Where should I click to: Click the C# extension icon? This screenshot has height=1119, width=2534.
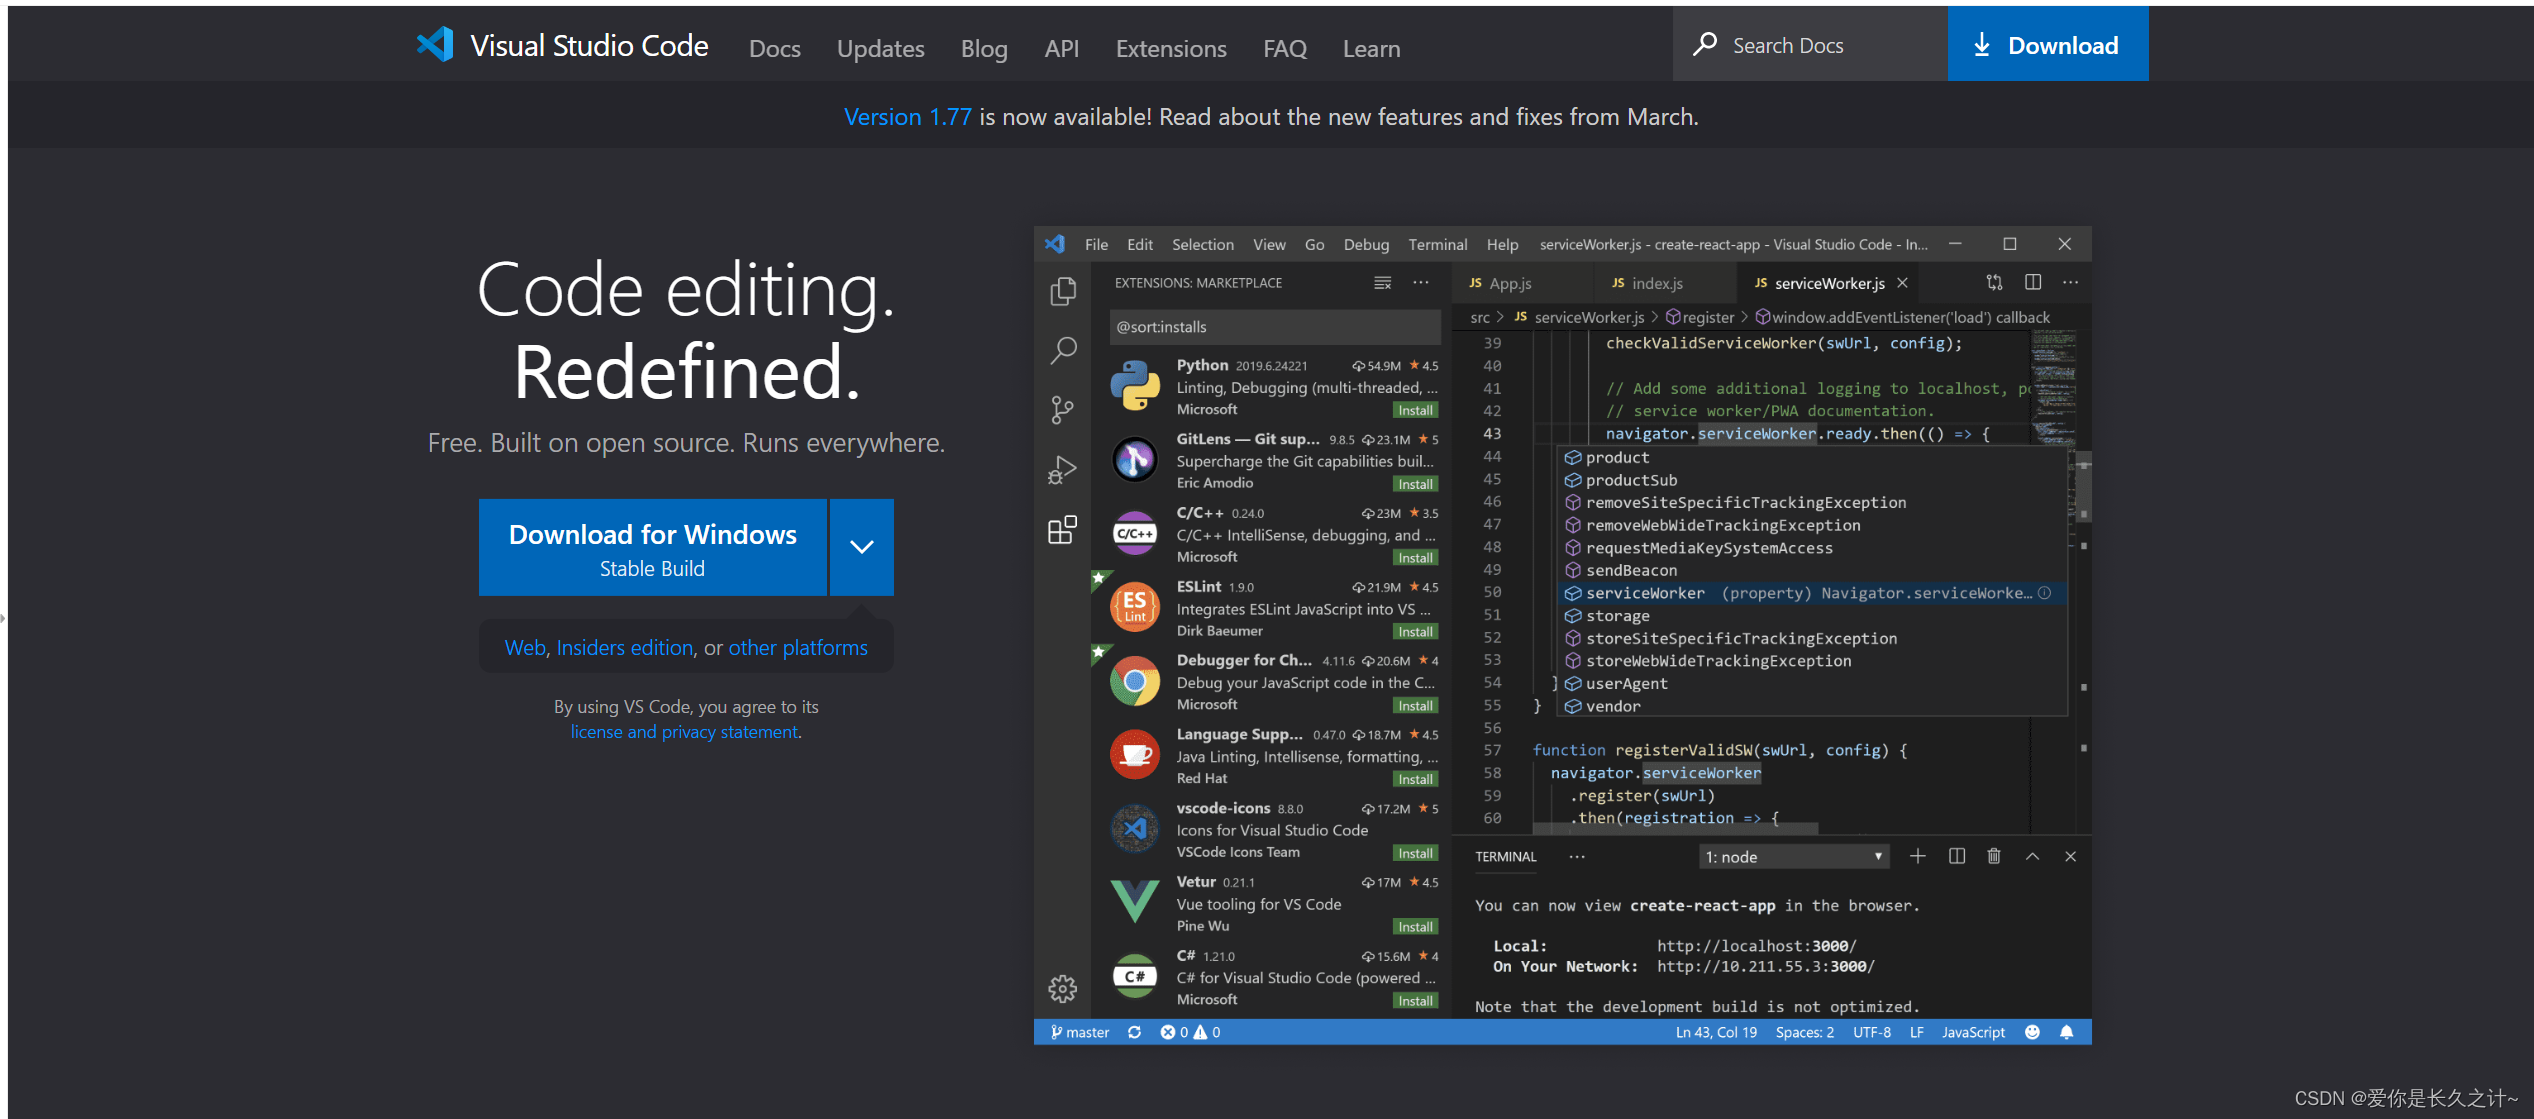point(1135,976)
